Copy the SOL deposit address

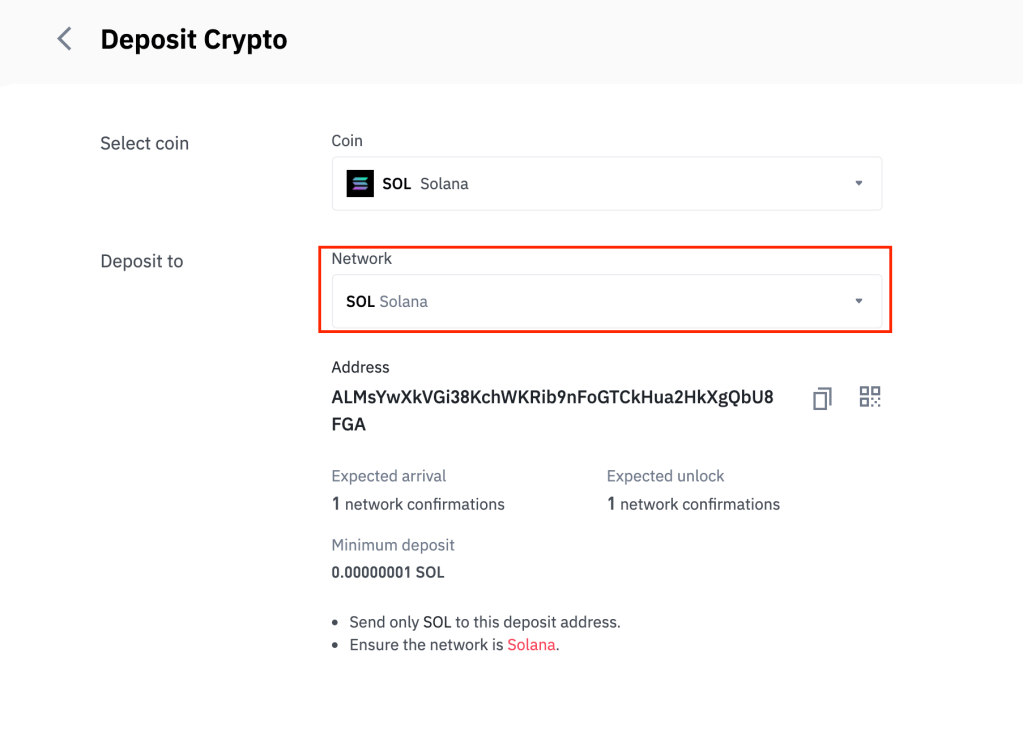tap(822, 398)
